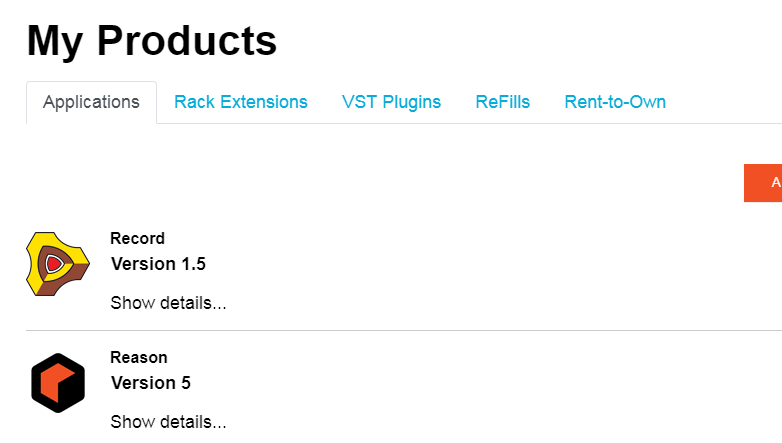Screen dimensions: 782x443
Task: Click the red center of the Record logo
Action: (54, 264)
